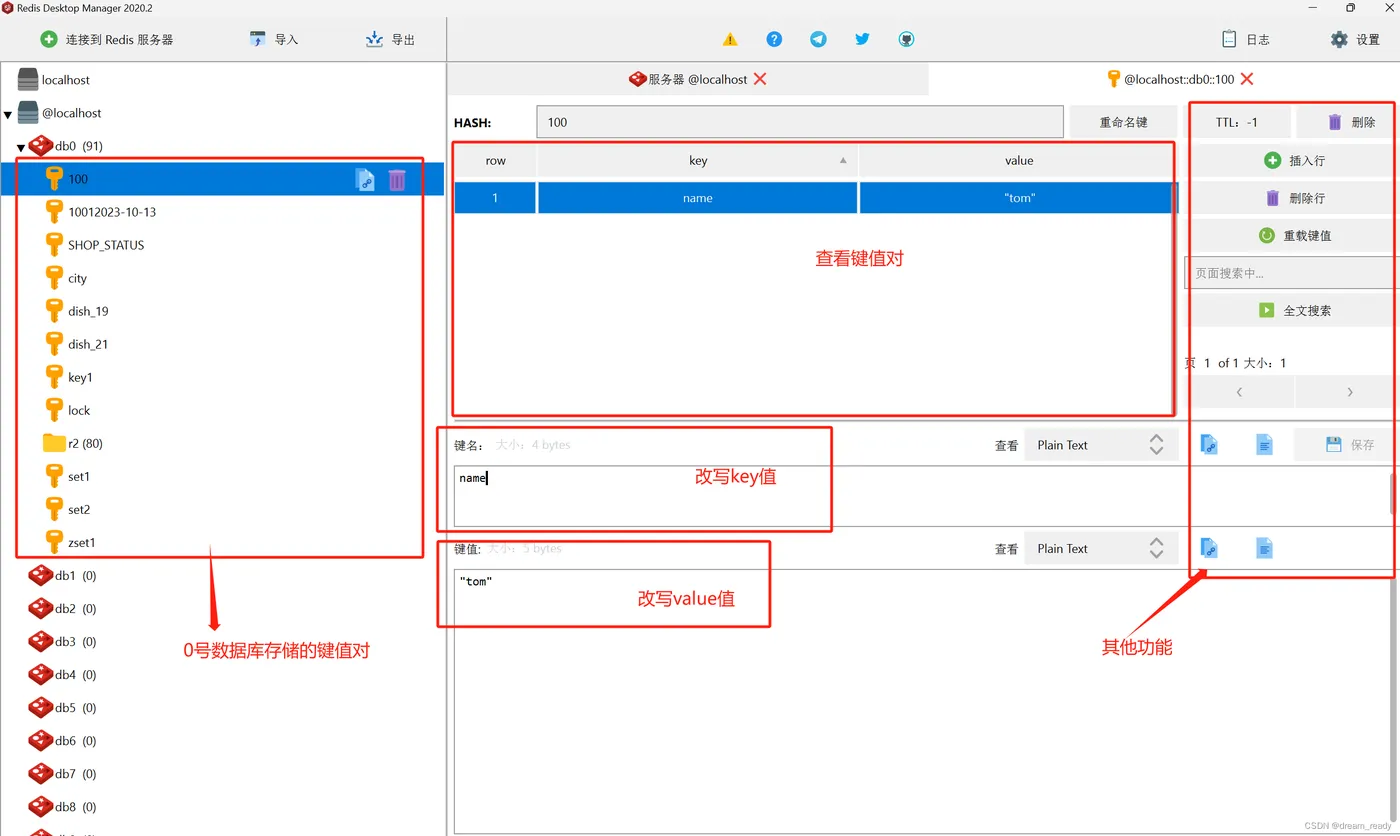Open the GitHub icon link
Image resolution: width=1400 pixels, height=836 pixels.
pyautogui.click(x=906, y=39)
